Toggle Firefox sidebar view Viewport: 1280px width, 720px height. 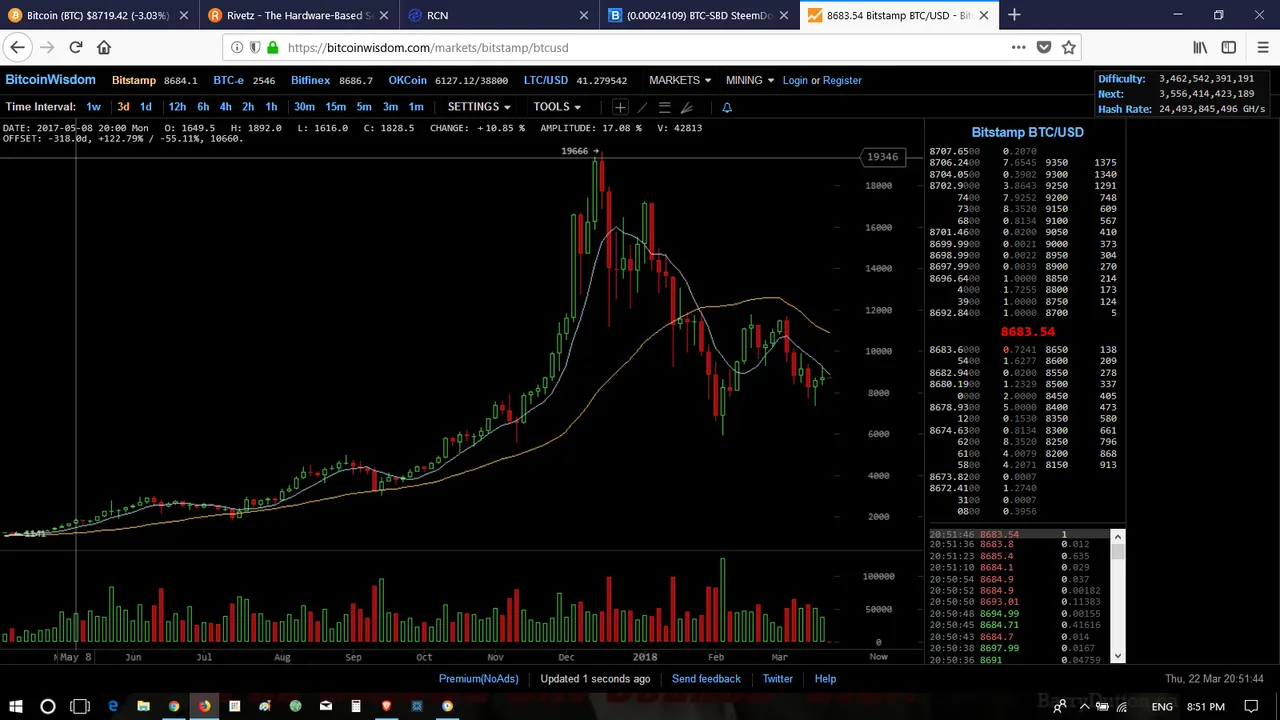click(x=1229, y=47)
